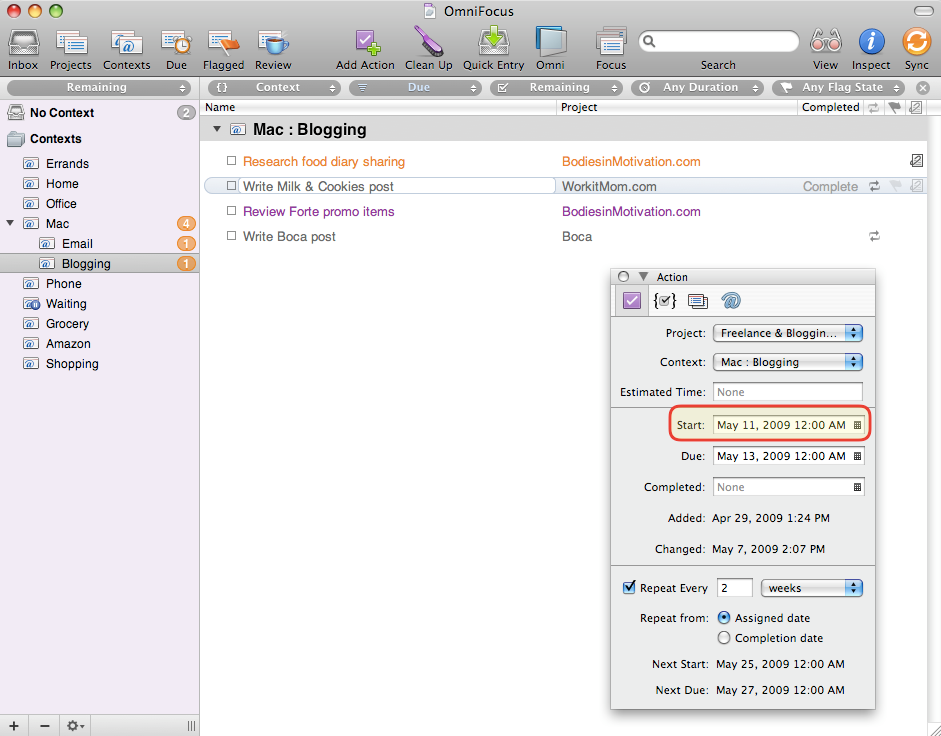This screenshot has width=941, height=736.
Task: Click the Completed column header
Action: point(831,107)
